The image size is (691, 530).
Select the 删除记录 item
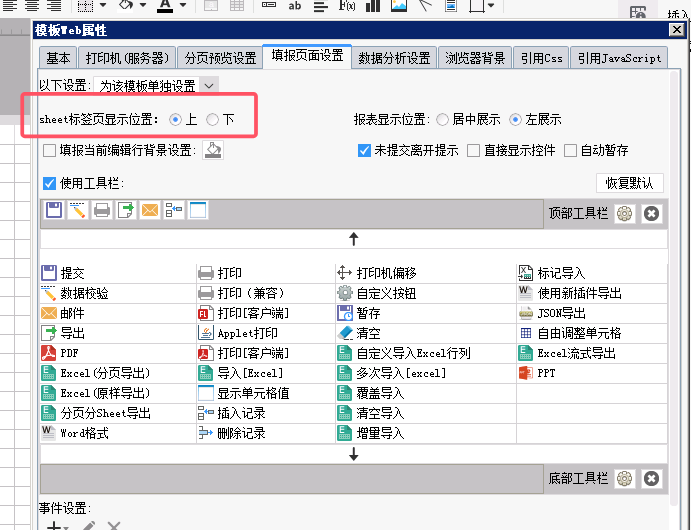coord(266,433)
